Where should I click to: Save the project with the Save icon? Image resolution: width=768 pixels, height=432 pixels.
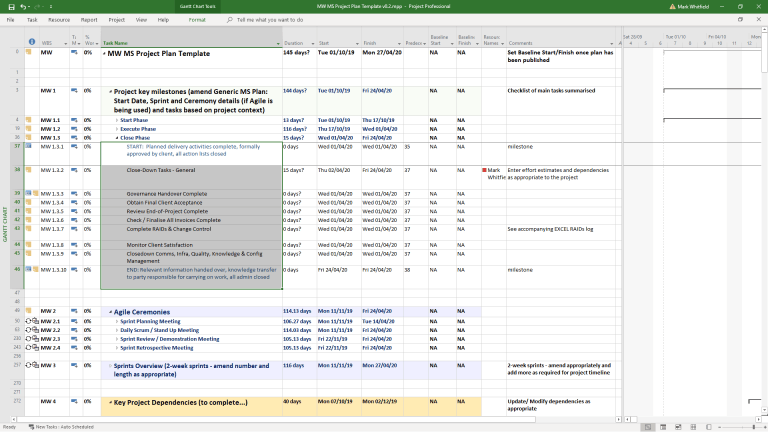tap(11, 6)
